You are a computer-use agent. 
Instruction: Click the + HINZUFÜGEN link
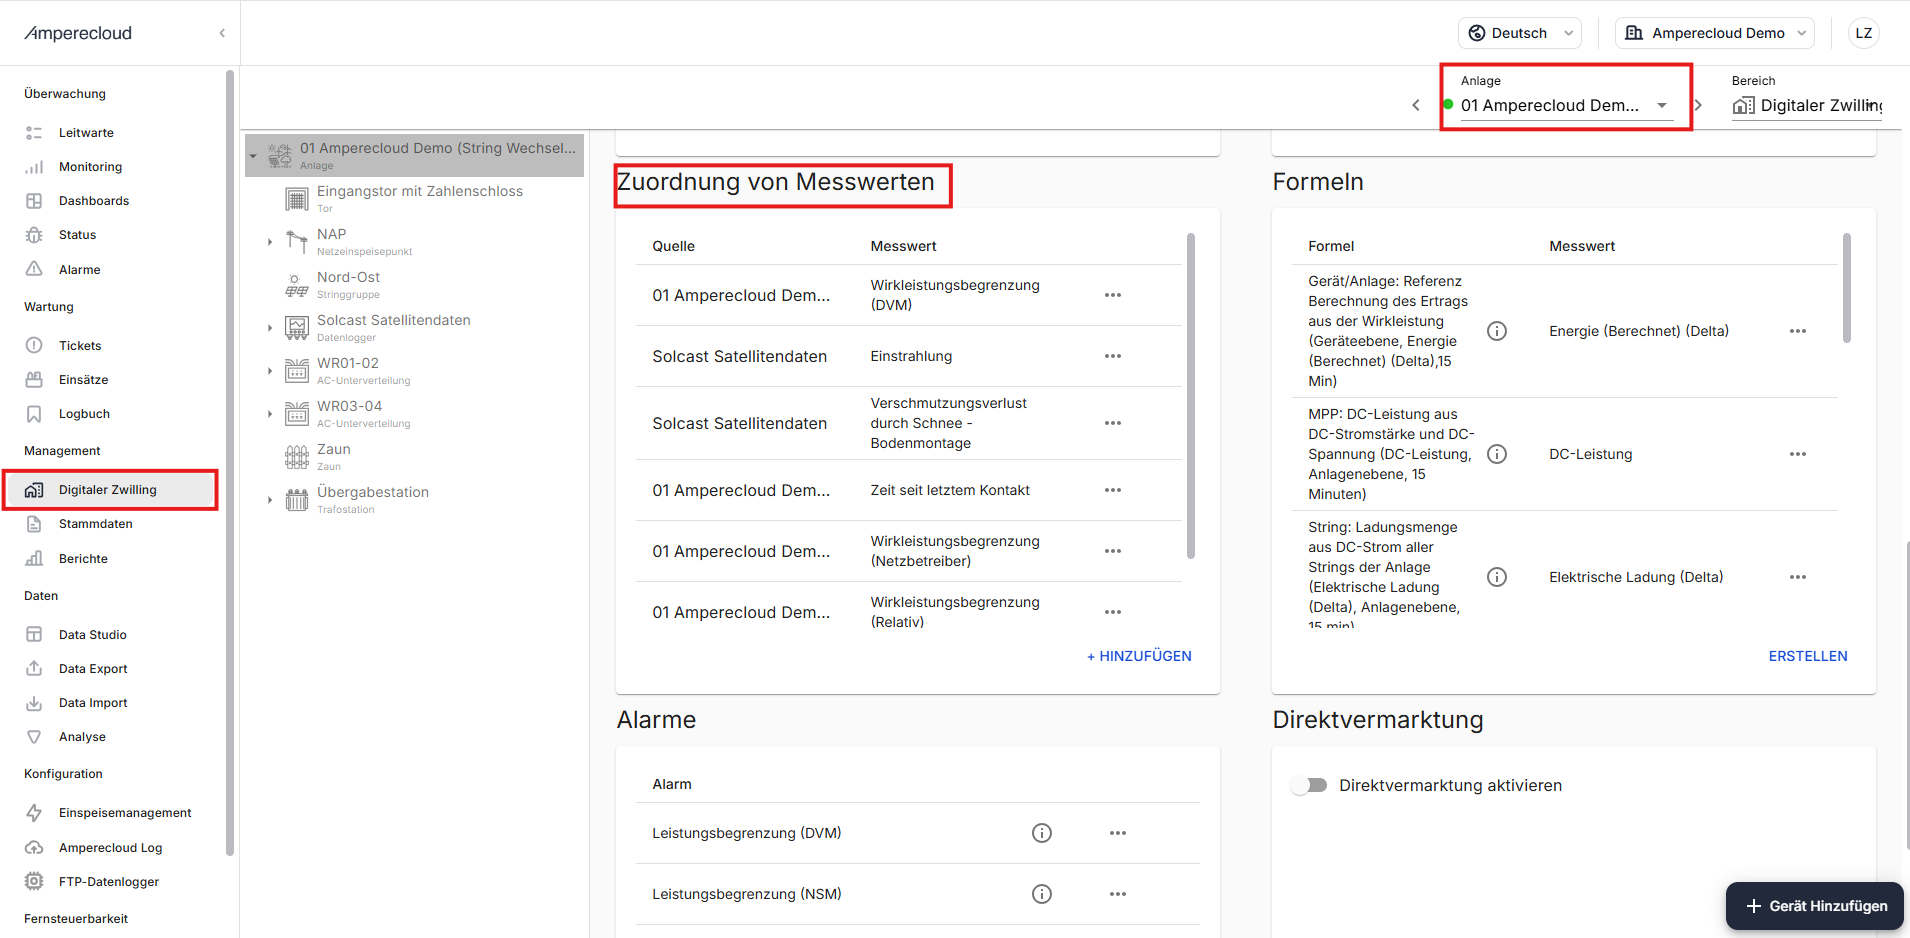1139,656
